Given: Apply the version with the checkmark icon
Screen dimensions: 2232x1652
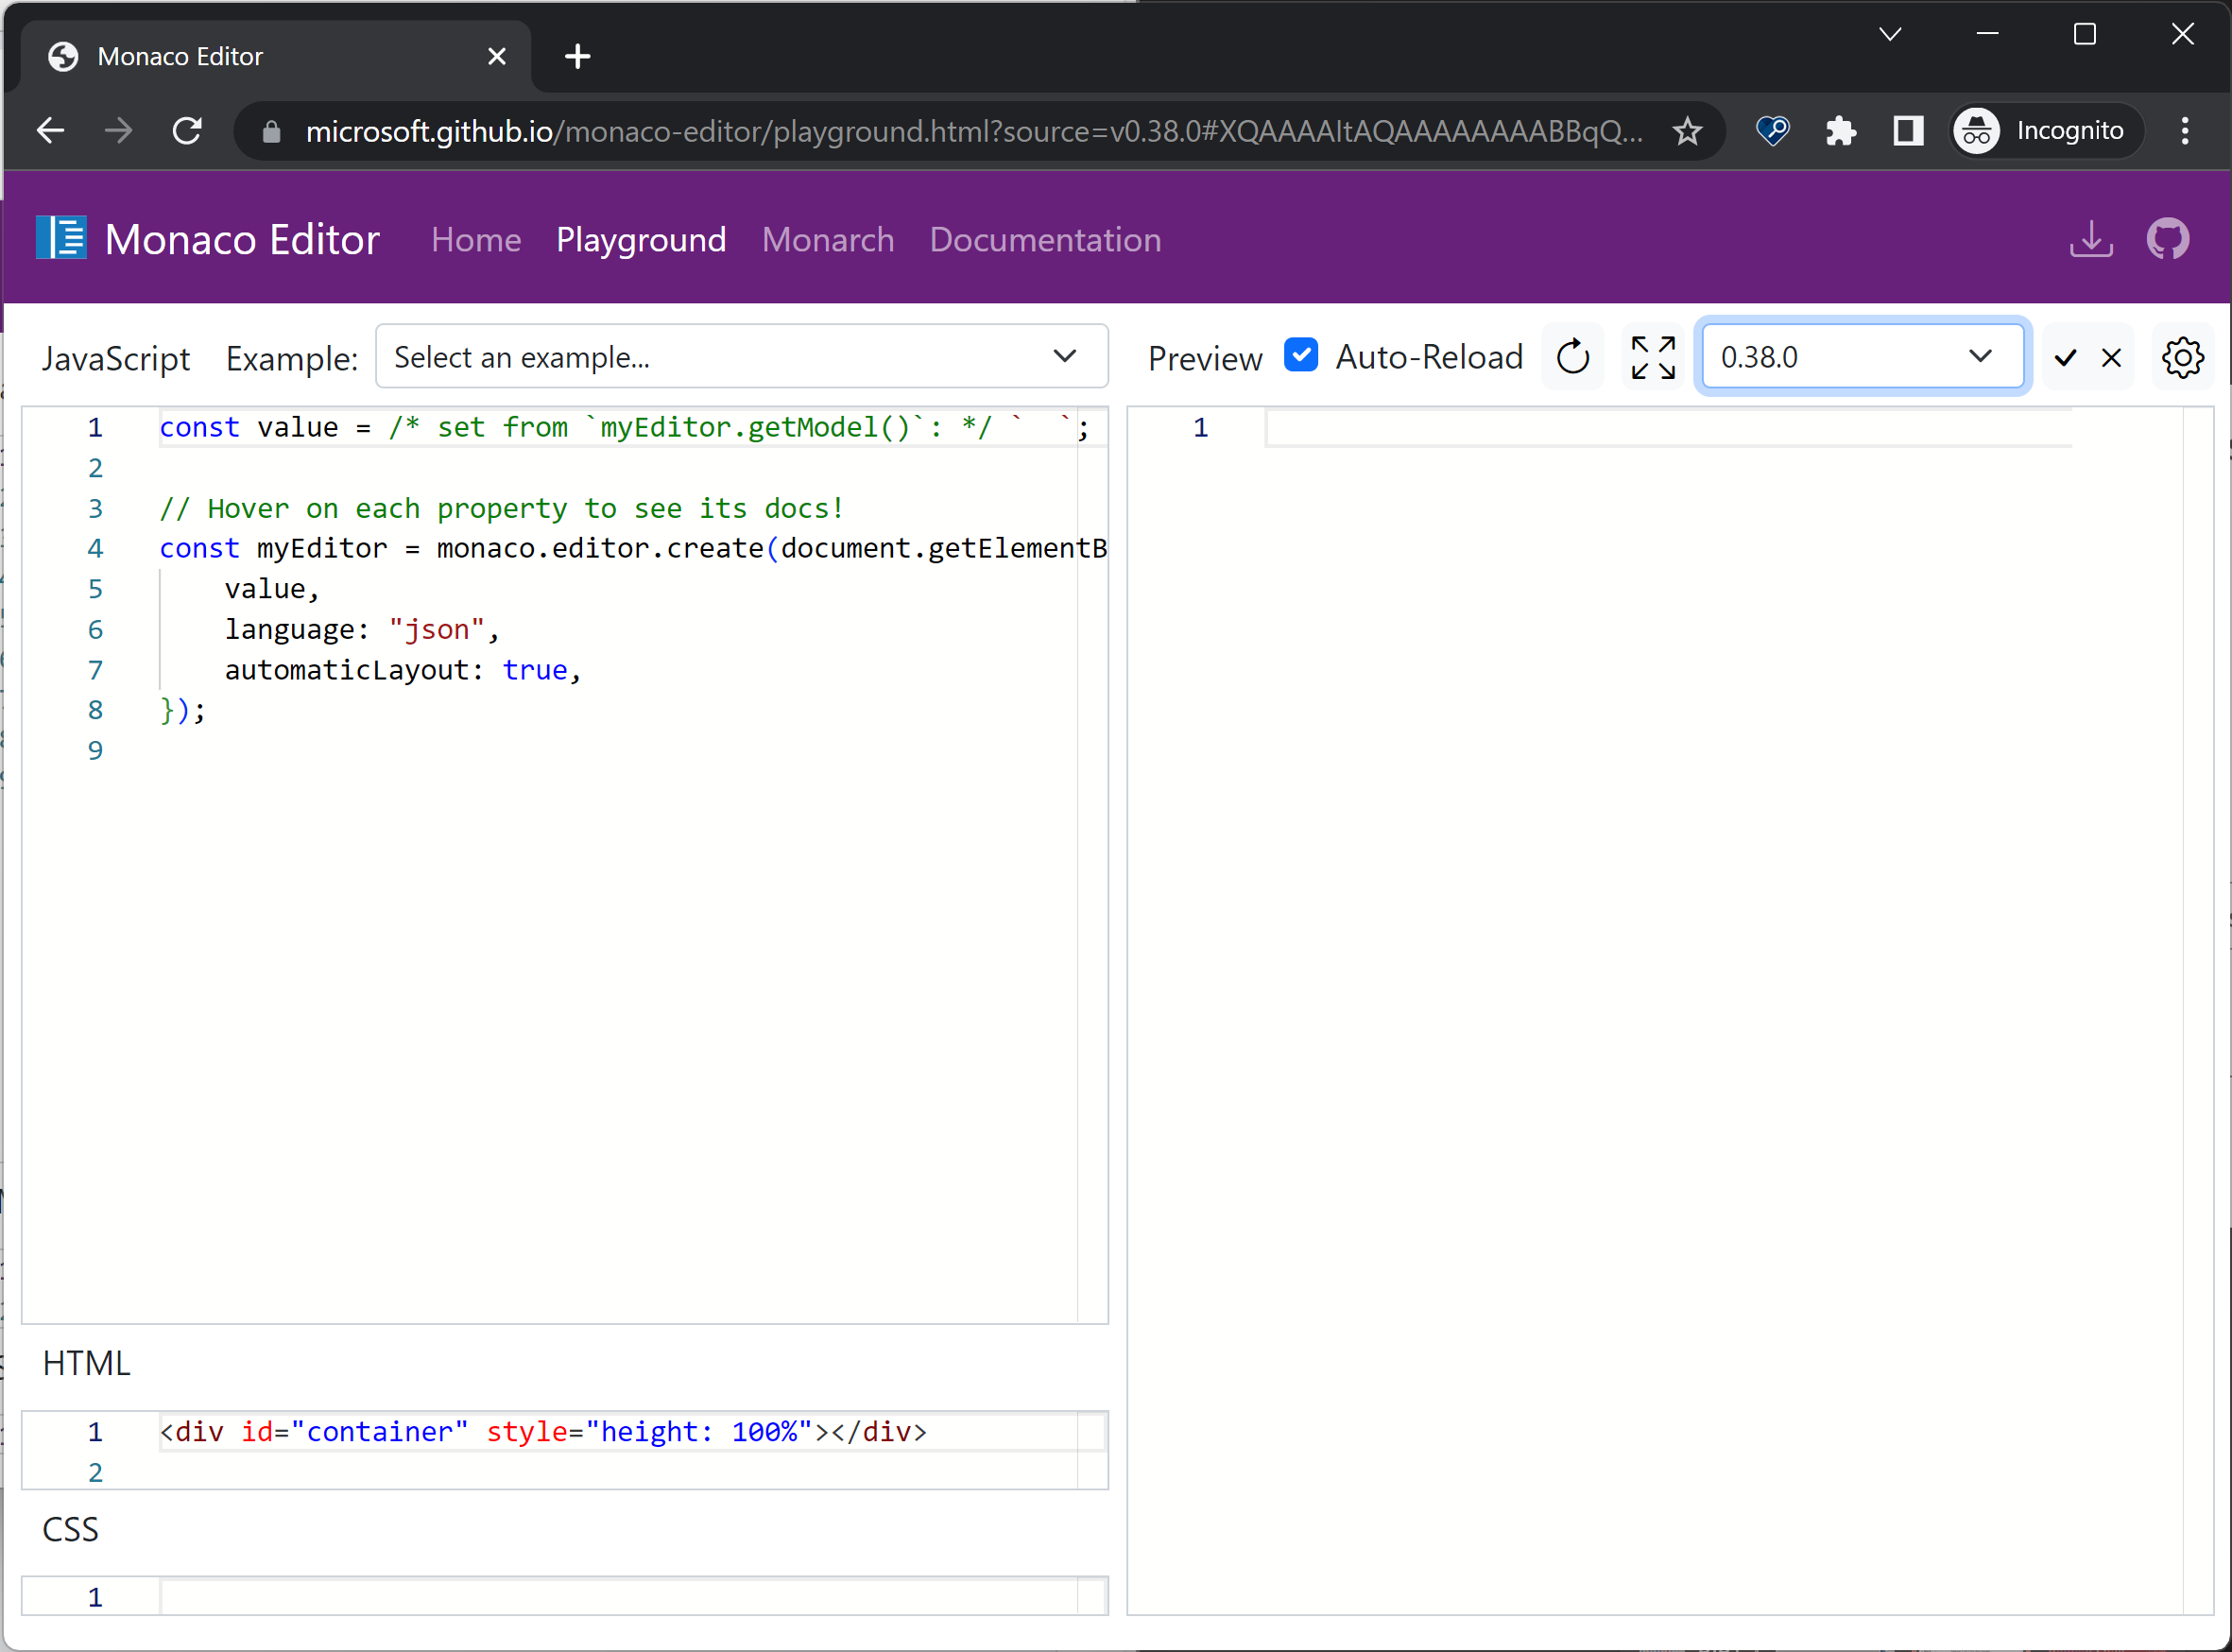Looking at the screenshot, I should coord(2066,357).
